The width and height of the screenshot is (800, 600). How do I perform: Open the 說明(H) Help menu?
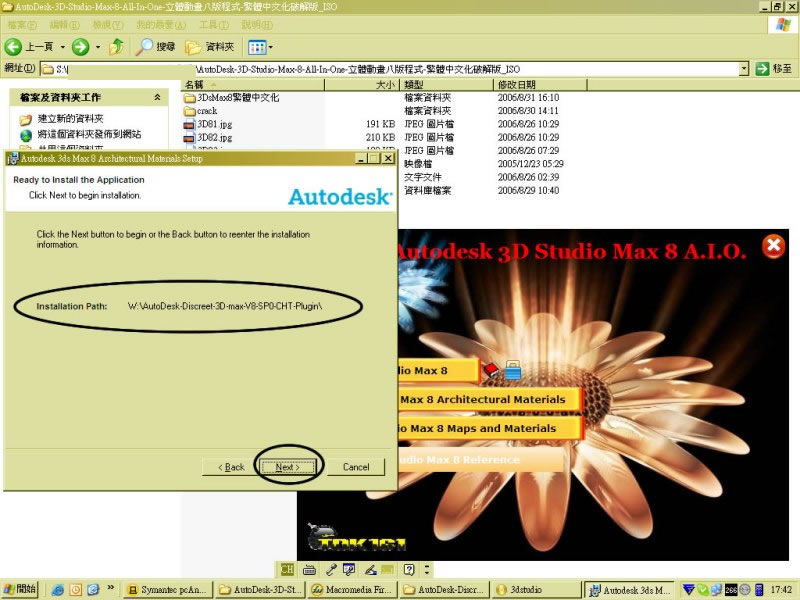pyautogui.click(x=257, y=24)
